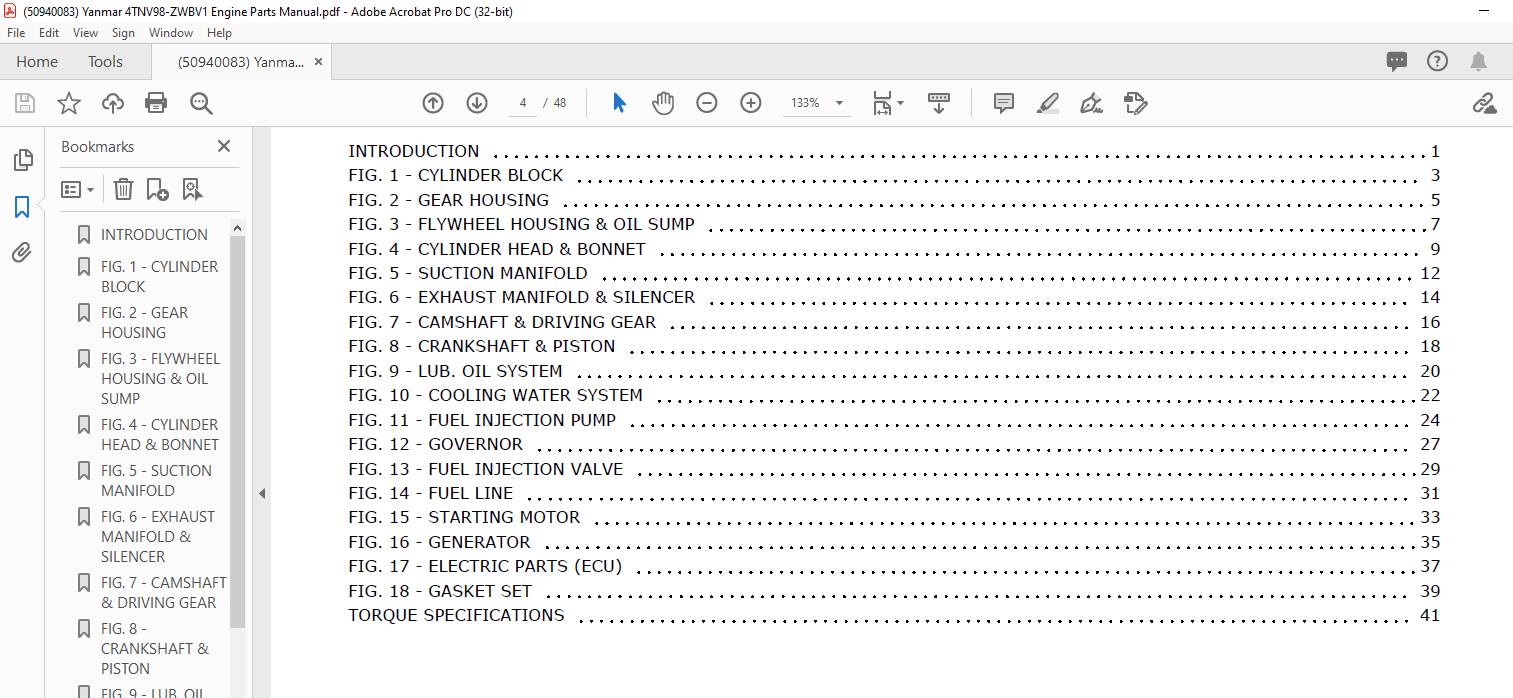This screenshot has height=698, width=1513.
Task: Open the Sign menu
Action: click(123, 33)
